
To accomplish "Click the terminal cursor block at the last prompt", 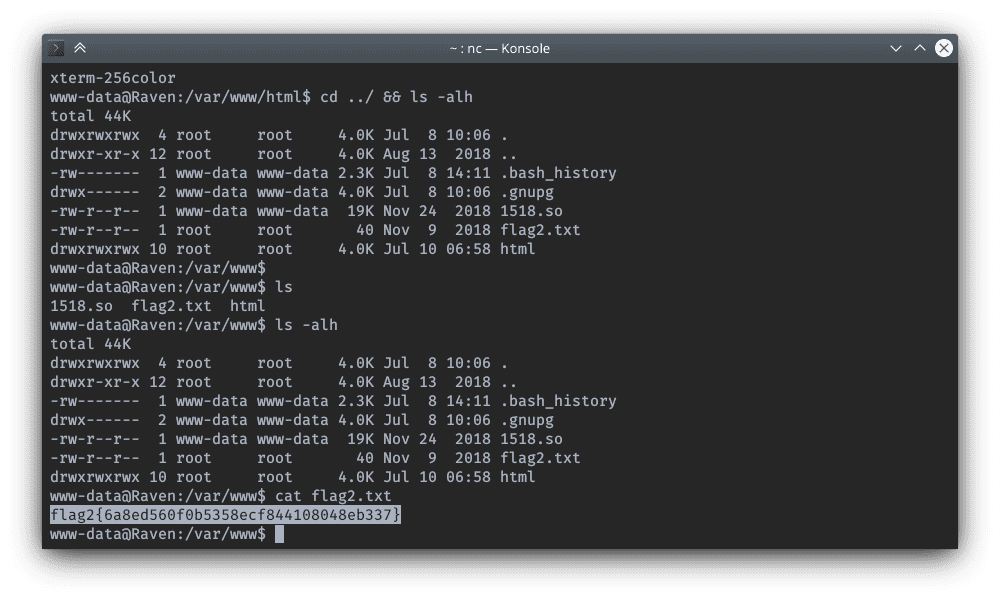I will (x=279, y=534).
